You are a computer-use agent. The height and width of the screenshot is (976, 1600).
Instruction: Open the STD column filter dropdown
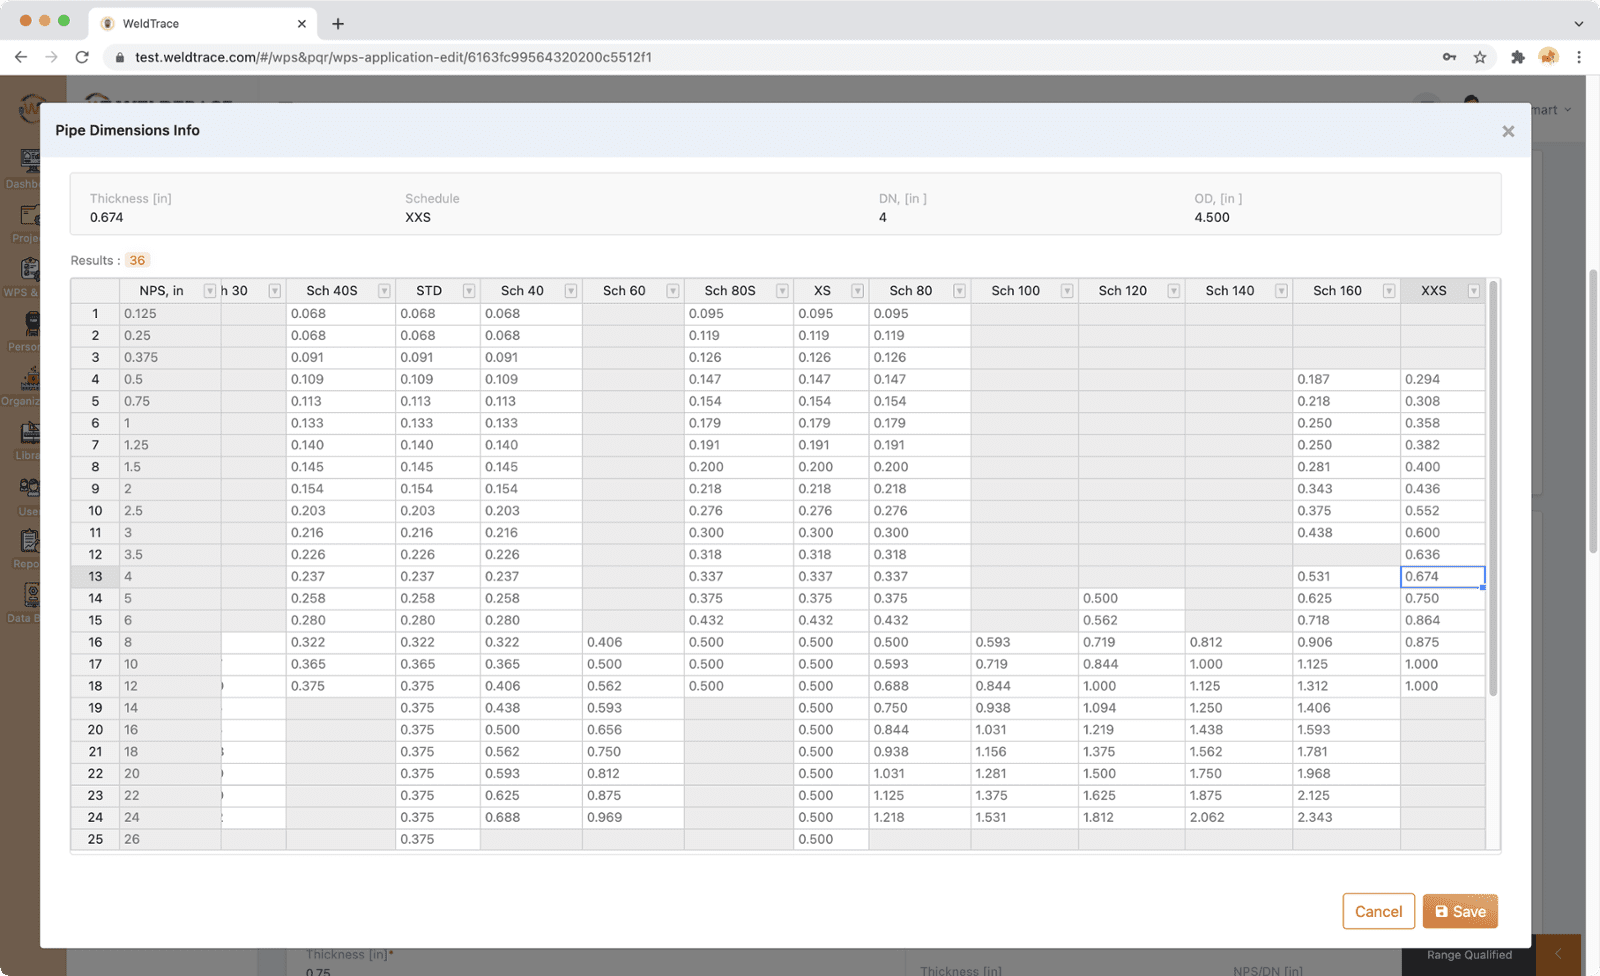click(468, 291)
